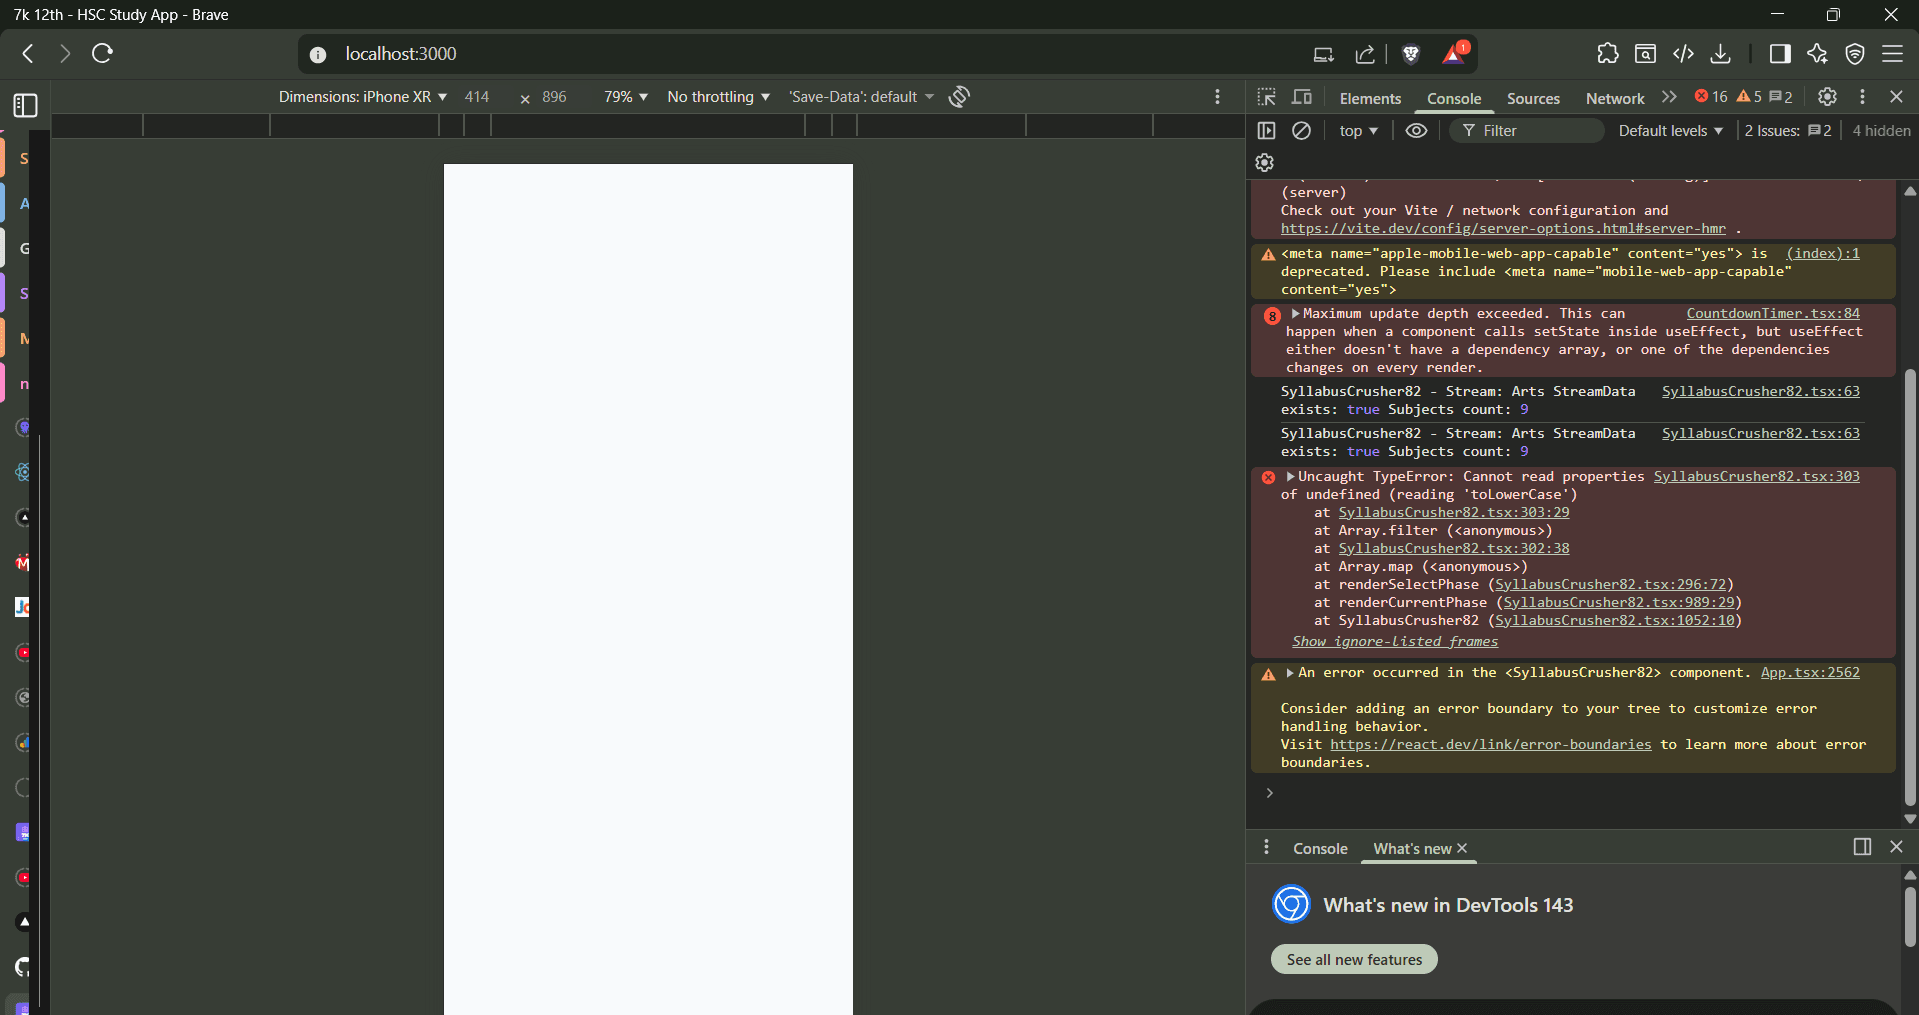The width and height of the screenshot is (1919, 1015).
Task: Reload the localhost page
Action: [102, 54]
